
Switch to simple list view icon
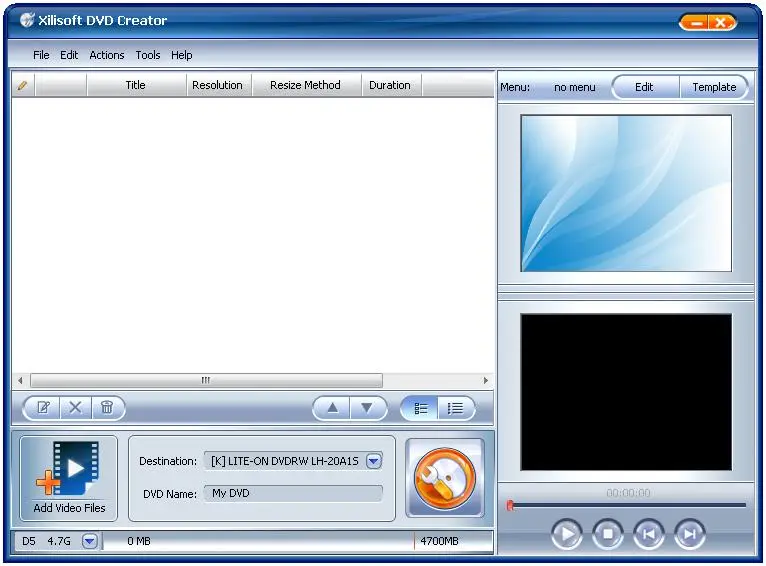455,408
